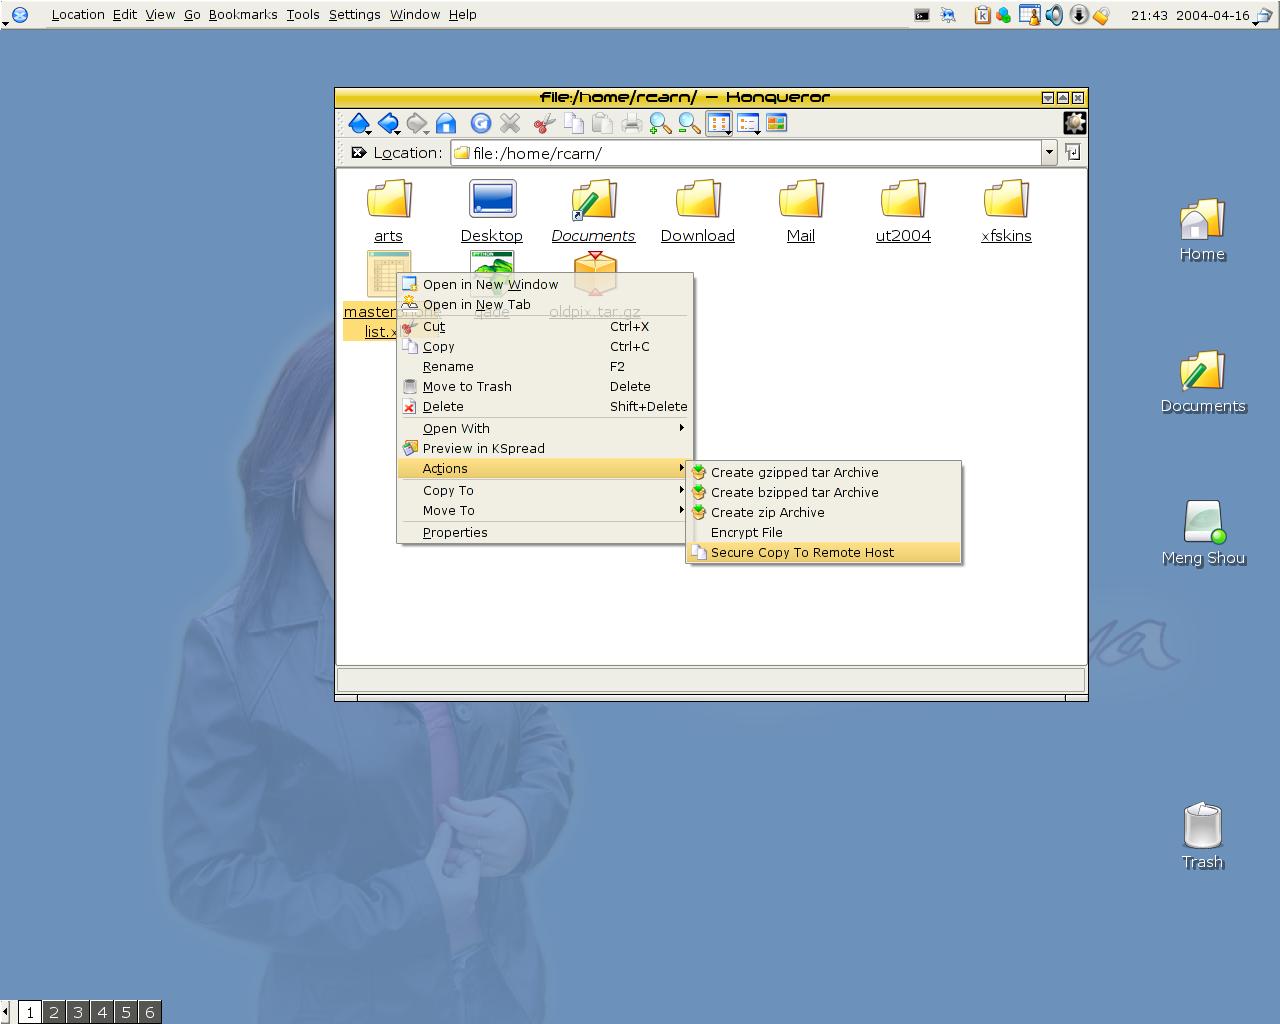Open the ut2004 folder
Screen dimensions: 1280x1024
coord(903,210)
